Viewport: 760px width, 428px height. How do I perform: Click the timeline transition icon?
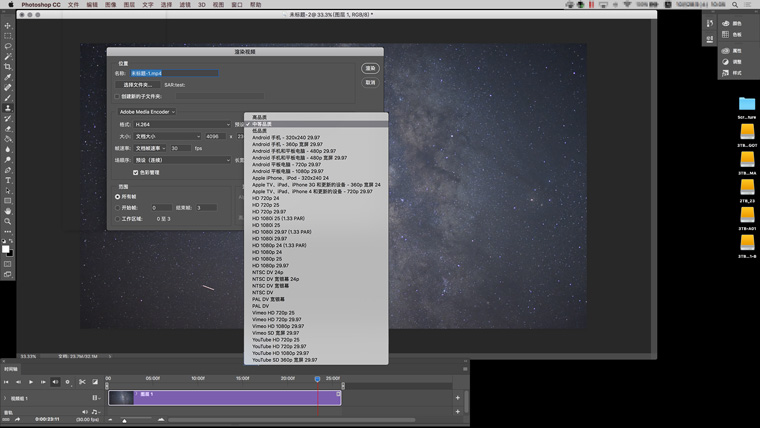pos(95,382)
